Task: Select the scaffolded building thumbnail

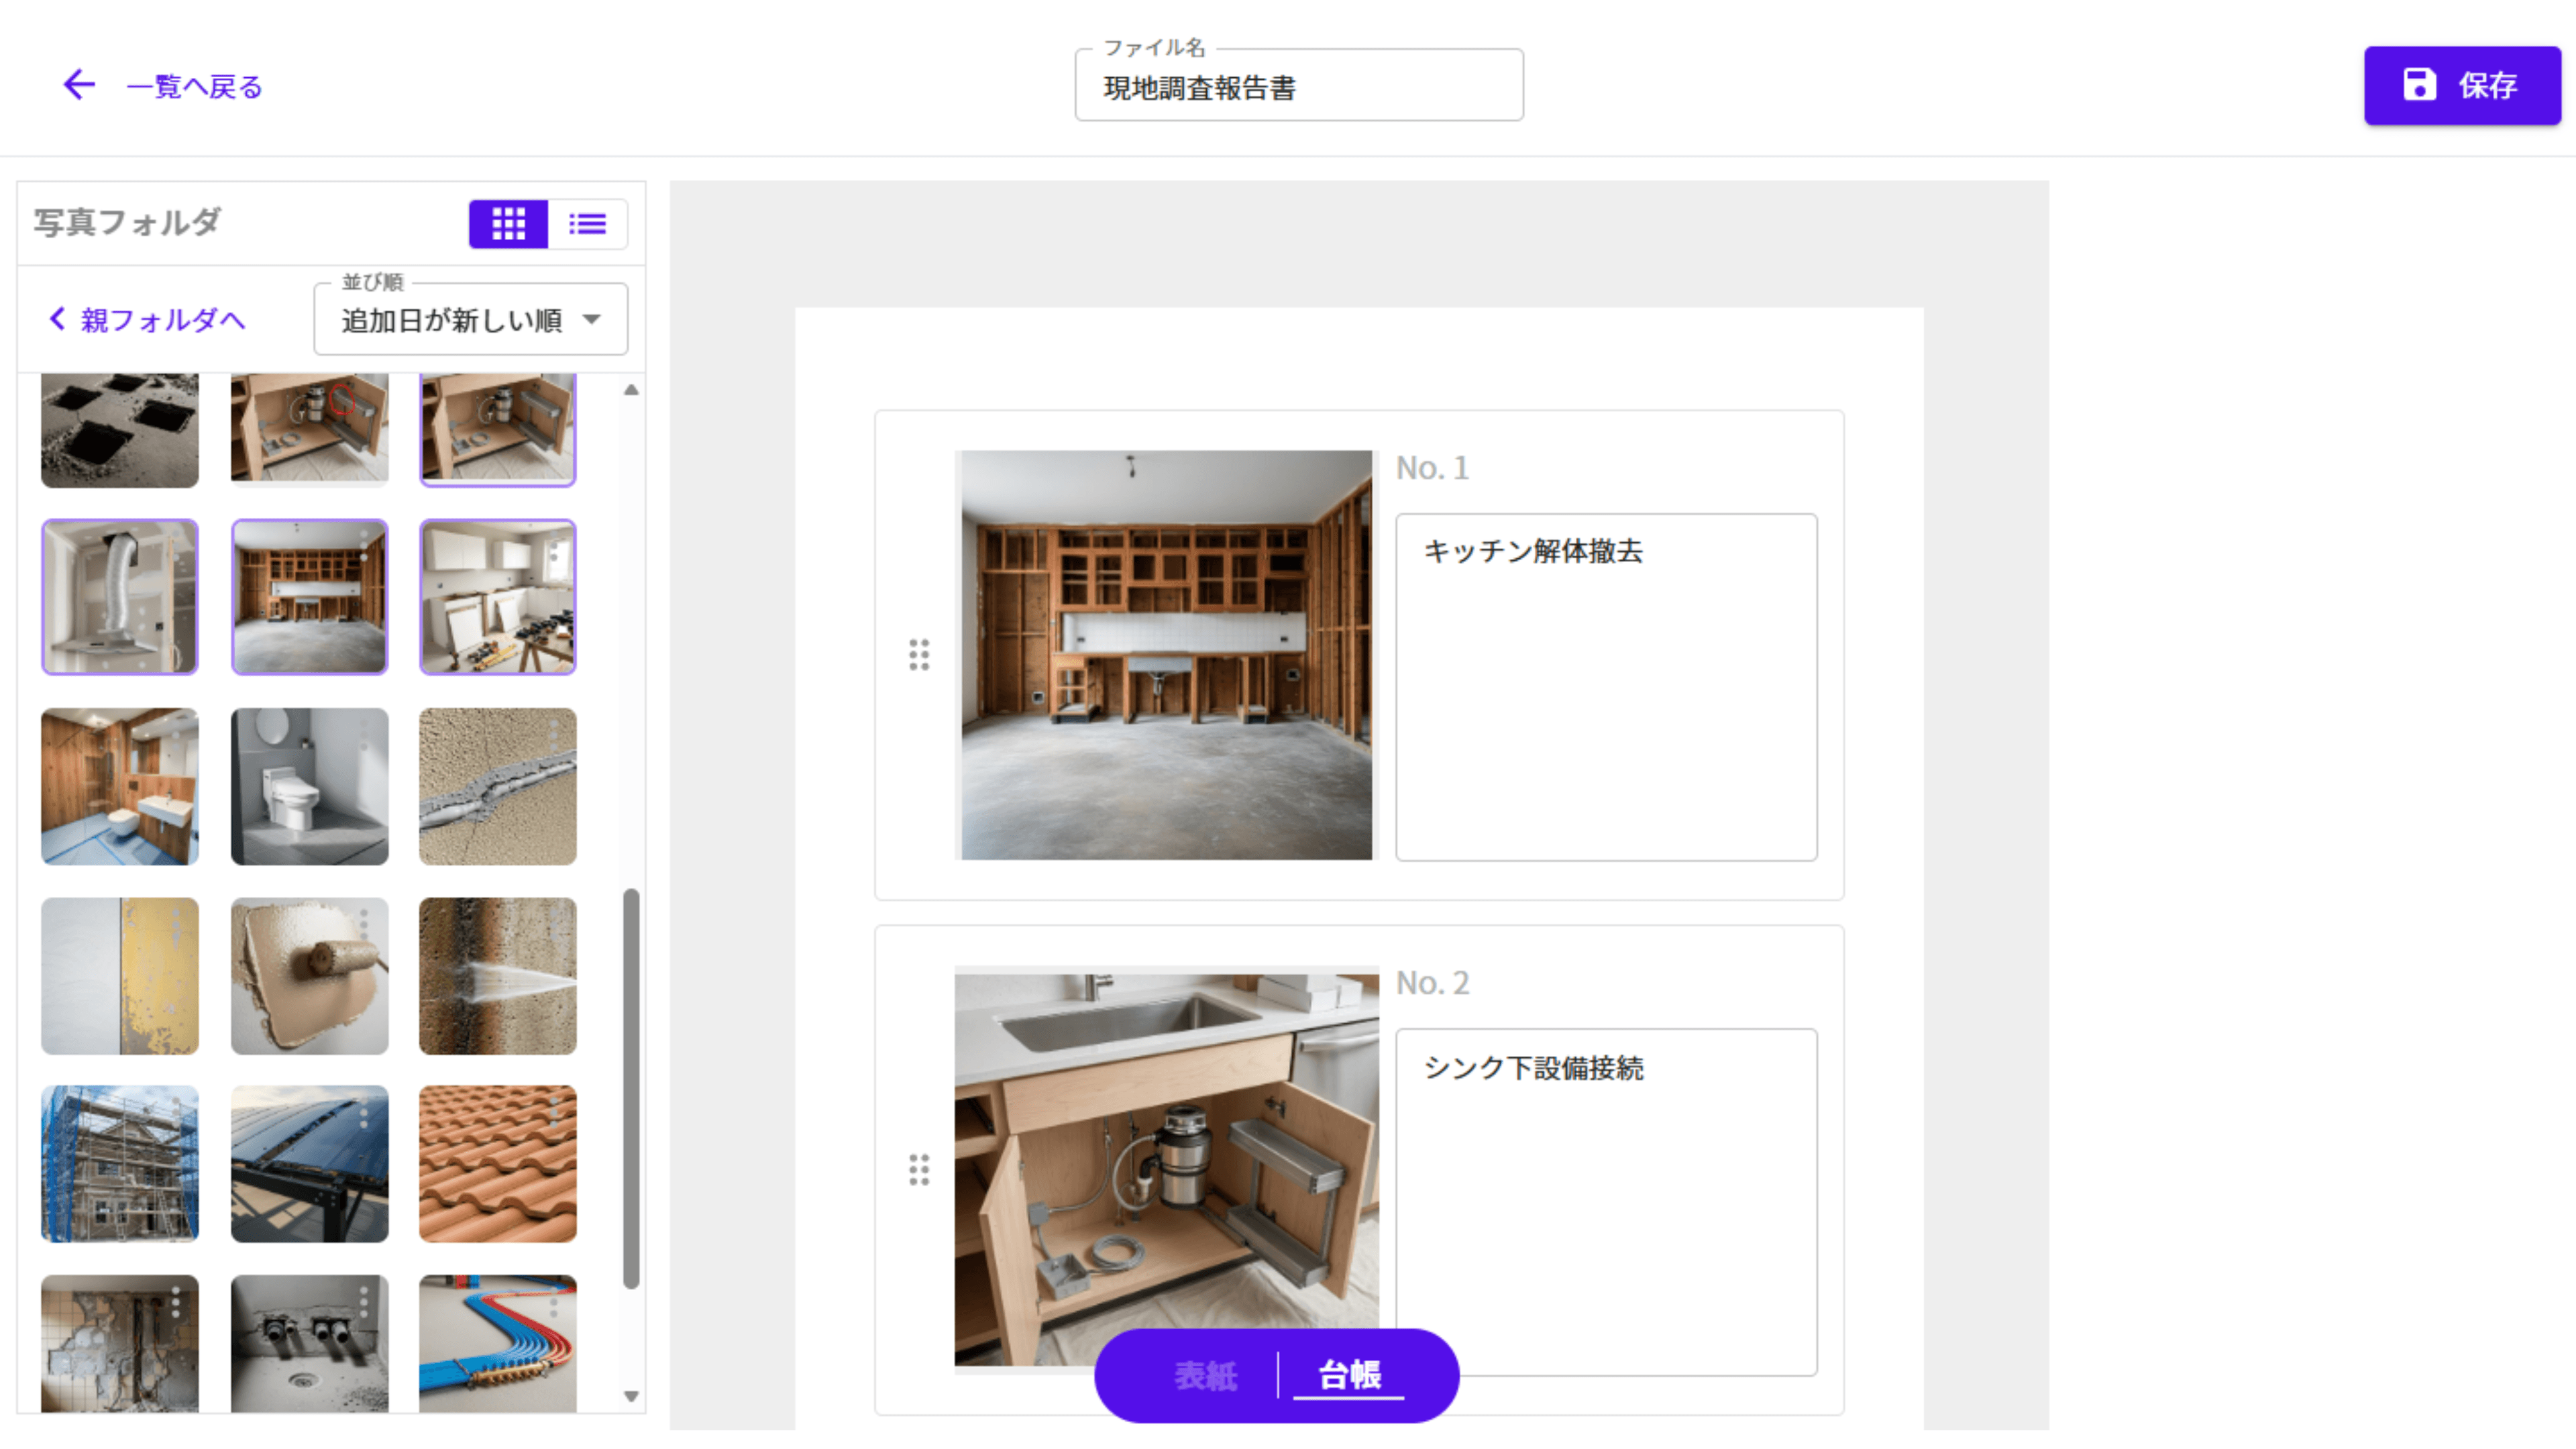Action: point(120,1164)
